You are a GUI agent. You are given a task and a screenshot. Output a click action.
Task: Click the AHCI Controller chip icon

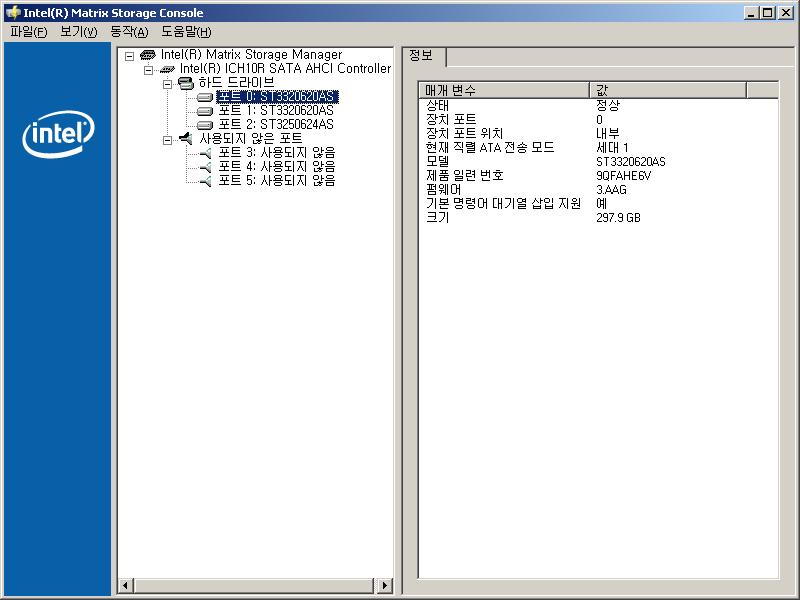[167, 69]
